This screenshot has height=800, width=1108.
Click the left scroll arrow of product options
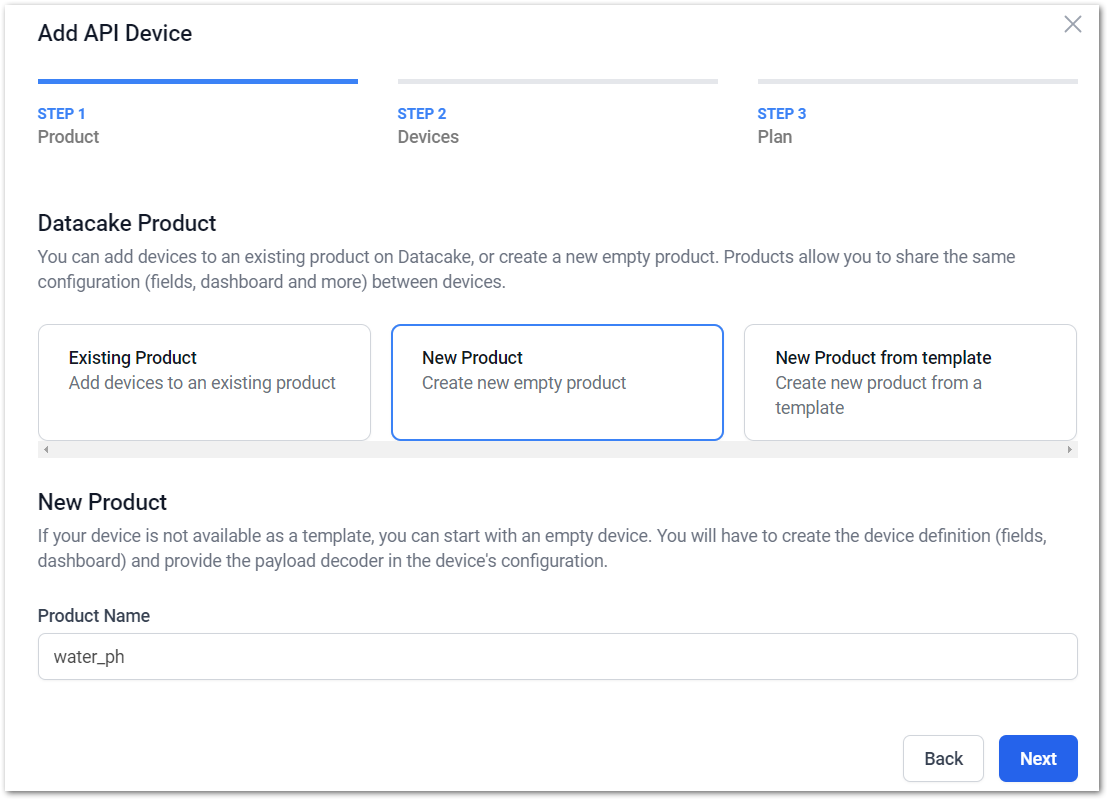46,449
